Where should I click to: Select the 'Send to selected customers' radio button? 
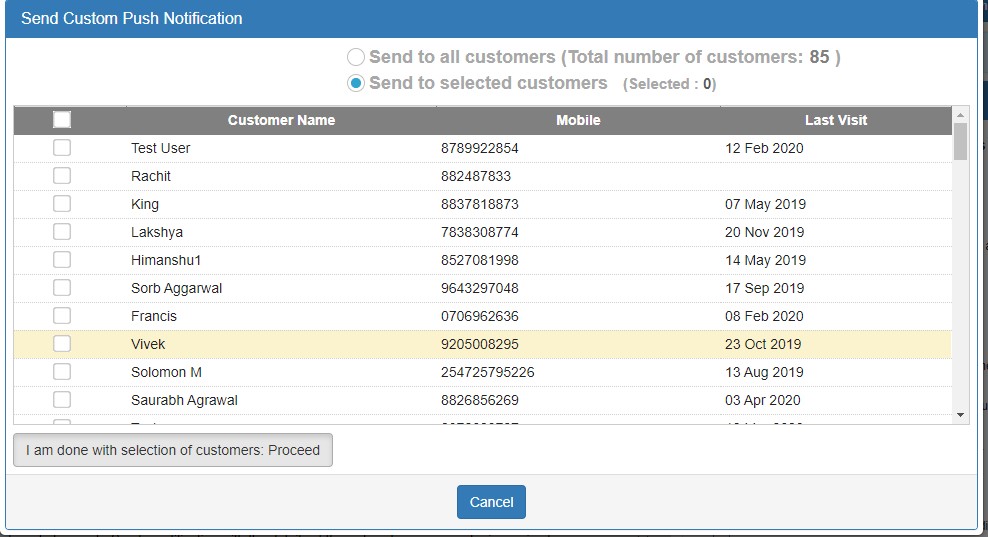[x=355, y=83]
